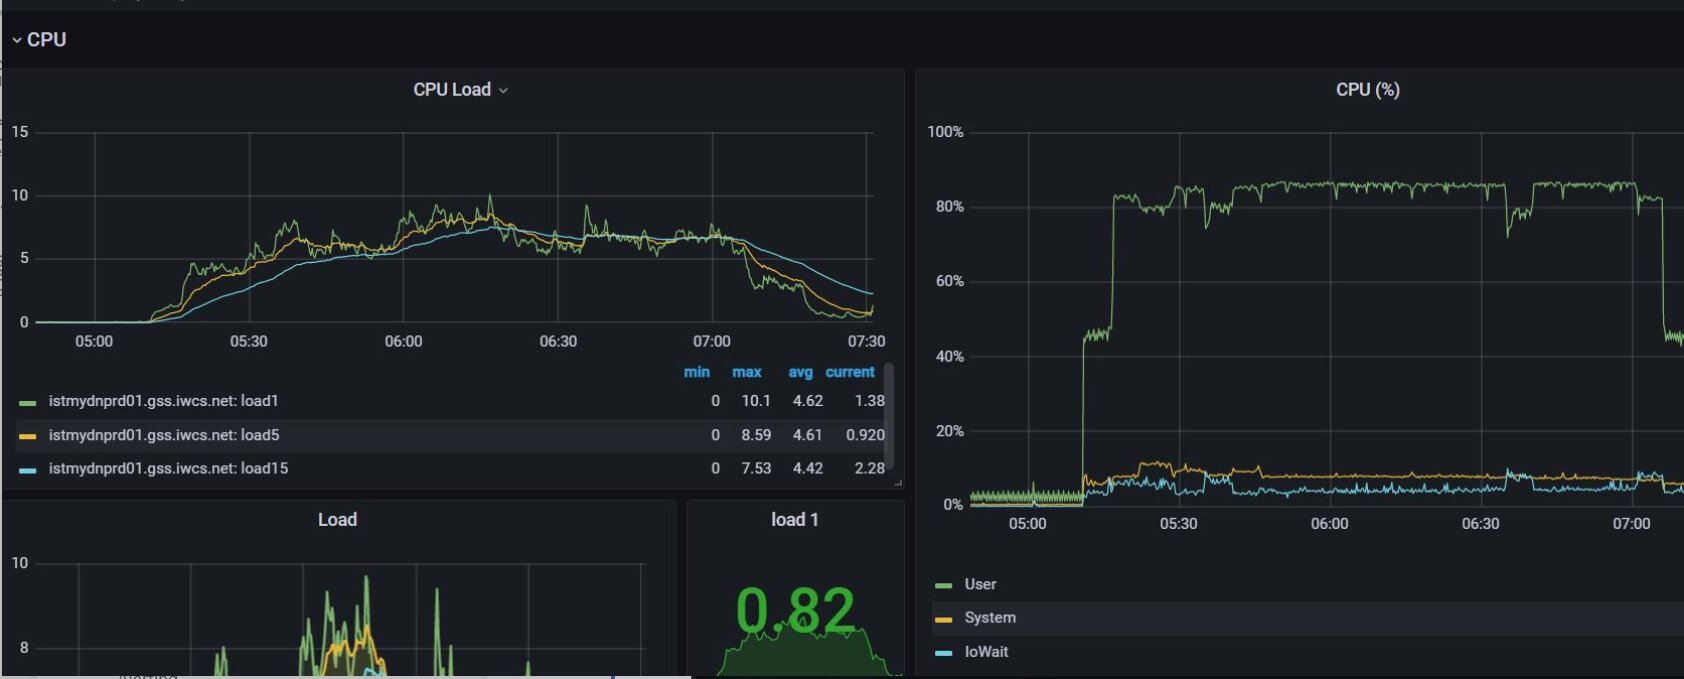Sort legend by current column
1684x679 pixels.
tap(850, 372)
